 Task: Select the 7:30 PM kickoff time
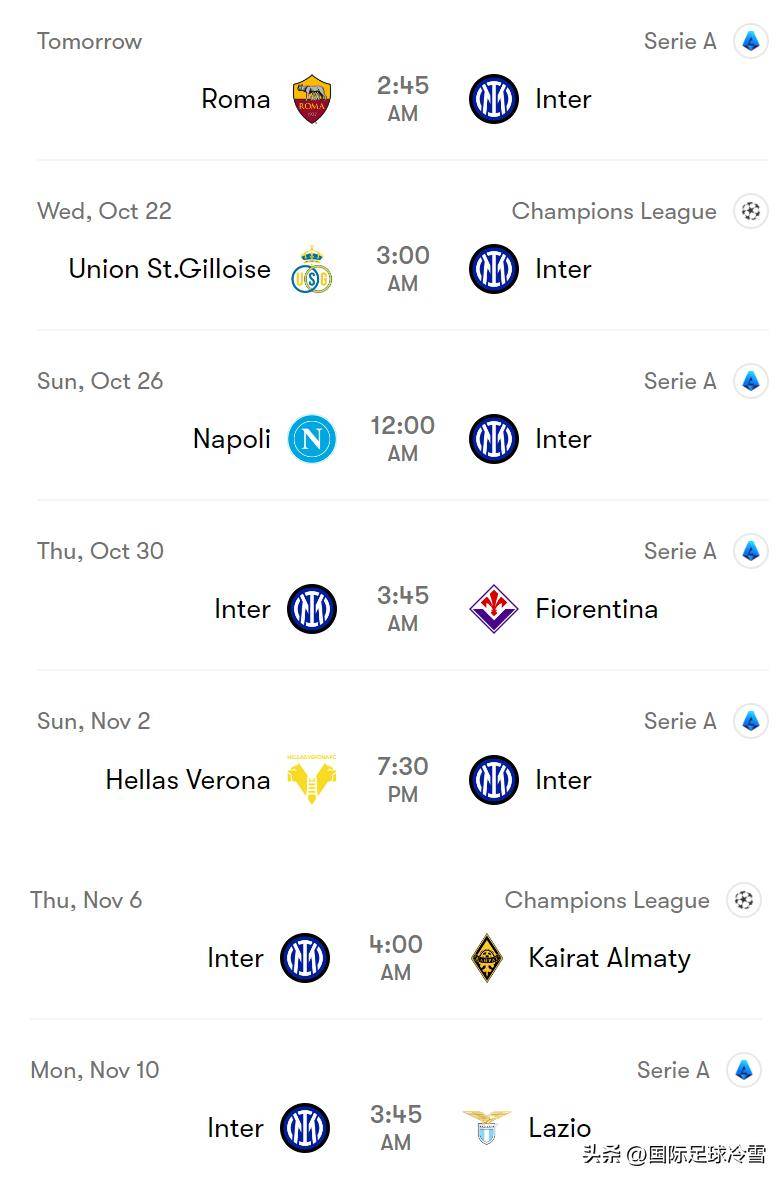tap(403, 779)
